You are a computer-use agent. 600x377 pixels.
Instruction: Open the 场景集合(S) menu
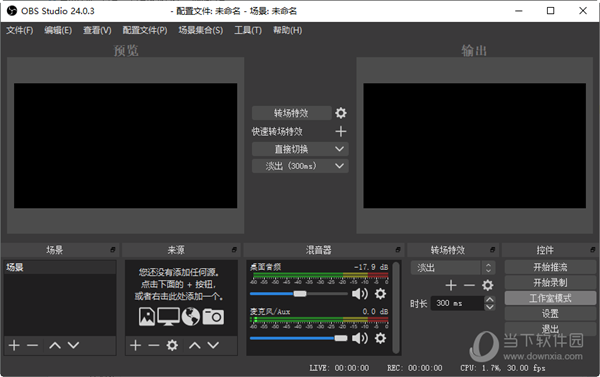click(201, 30)
